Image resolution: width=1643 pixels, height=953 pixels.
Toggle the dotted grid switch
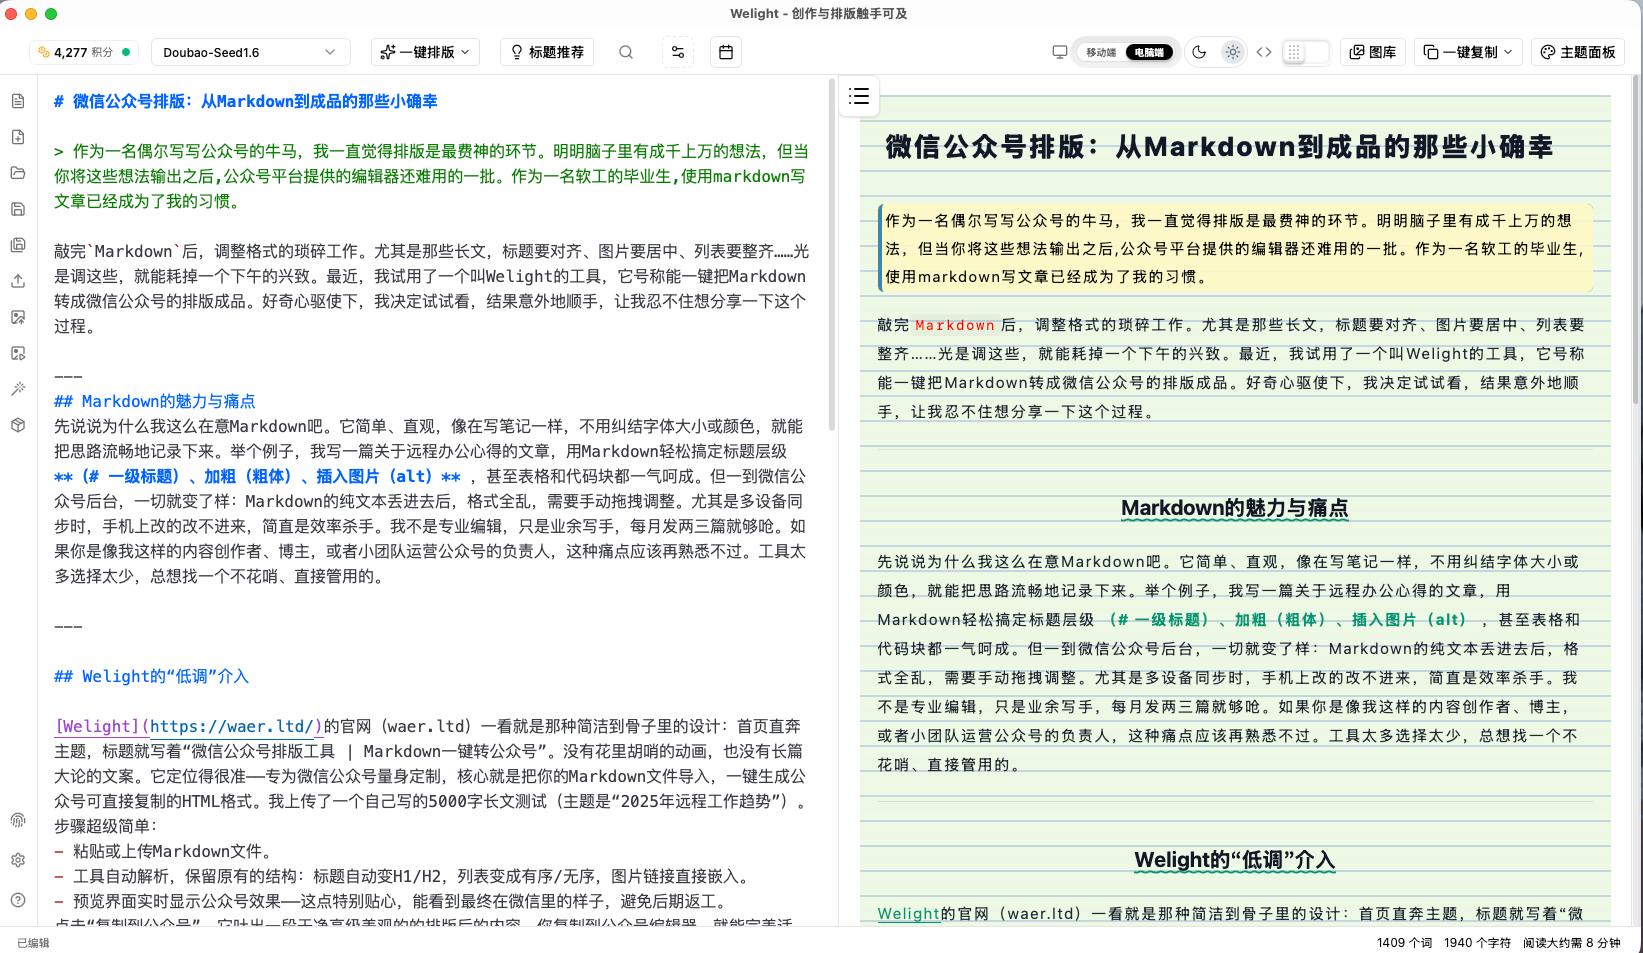pyautogui.click(x=1305, y=52)
